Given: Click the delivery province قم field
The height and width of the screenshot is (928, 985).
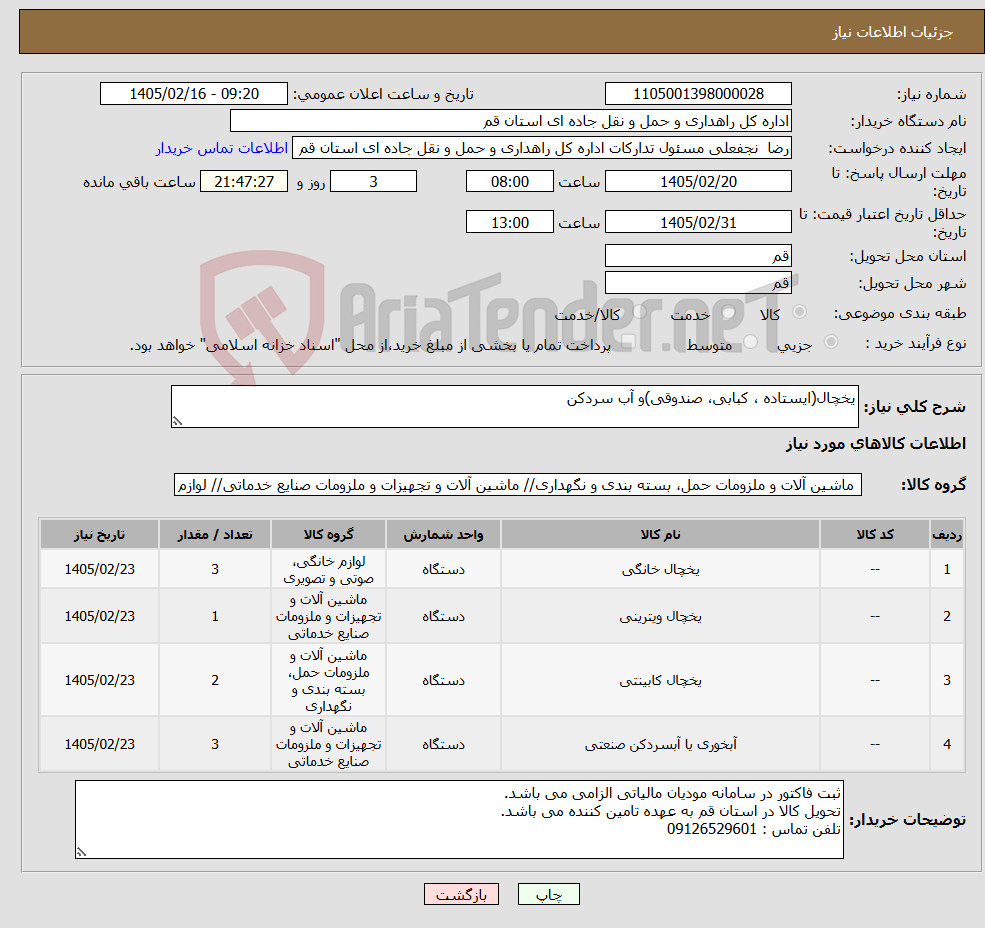Looking at the screenshot, I should (x=698, y=256).
